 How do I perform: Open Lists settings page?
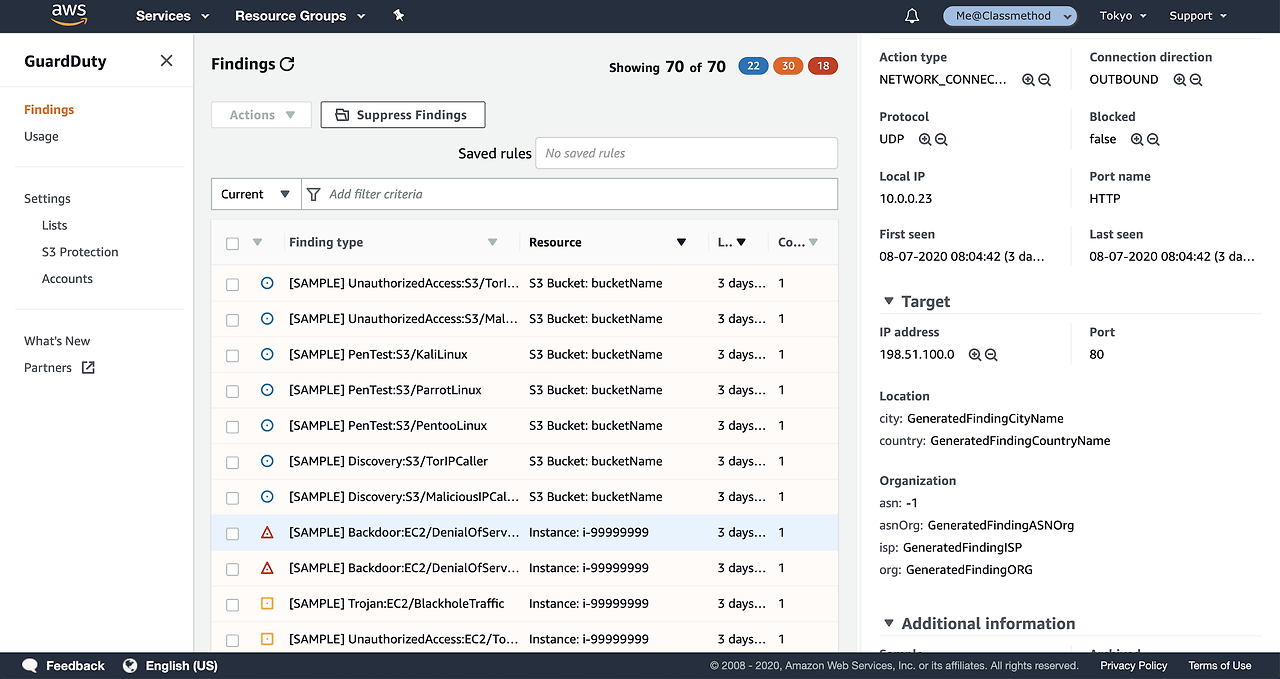click(55, 226)
